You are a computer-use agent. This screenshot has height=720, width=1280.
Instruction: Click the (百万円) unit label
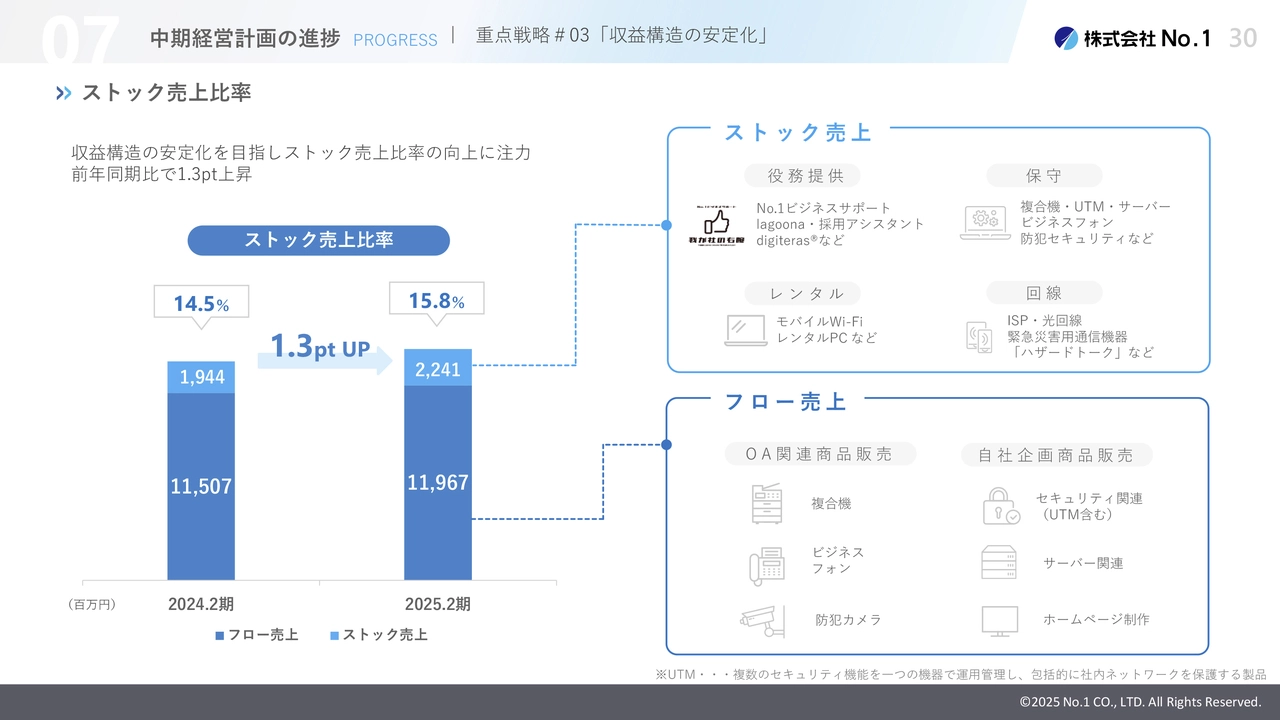93,605
